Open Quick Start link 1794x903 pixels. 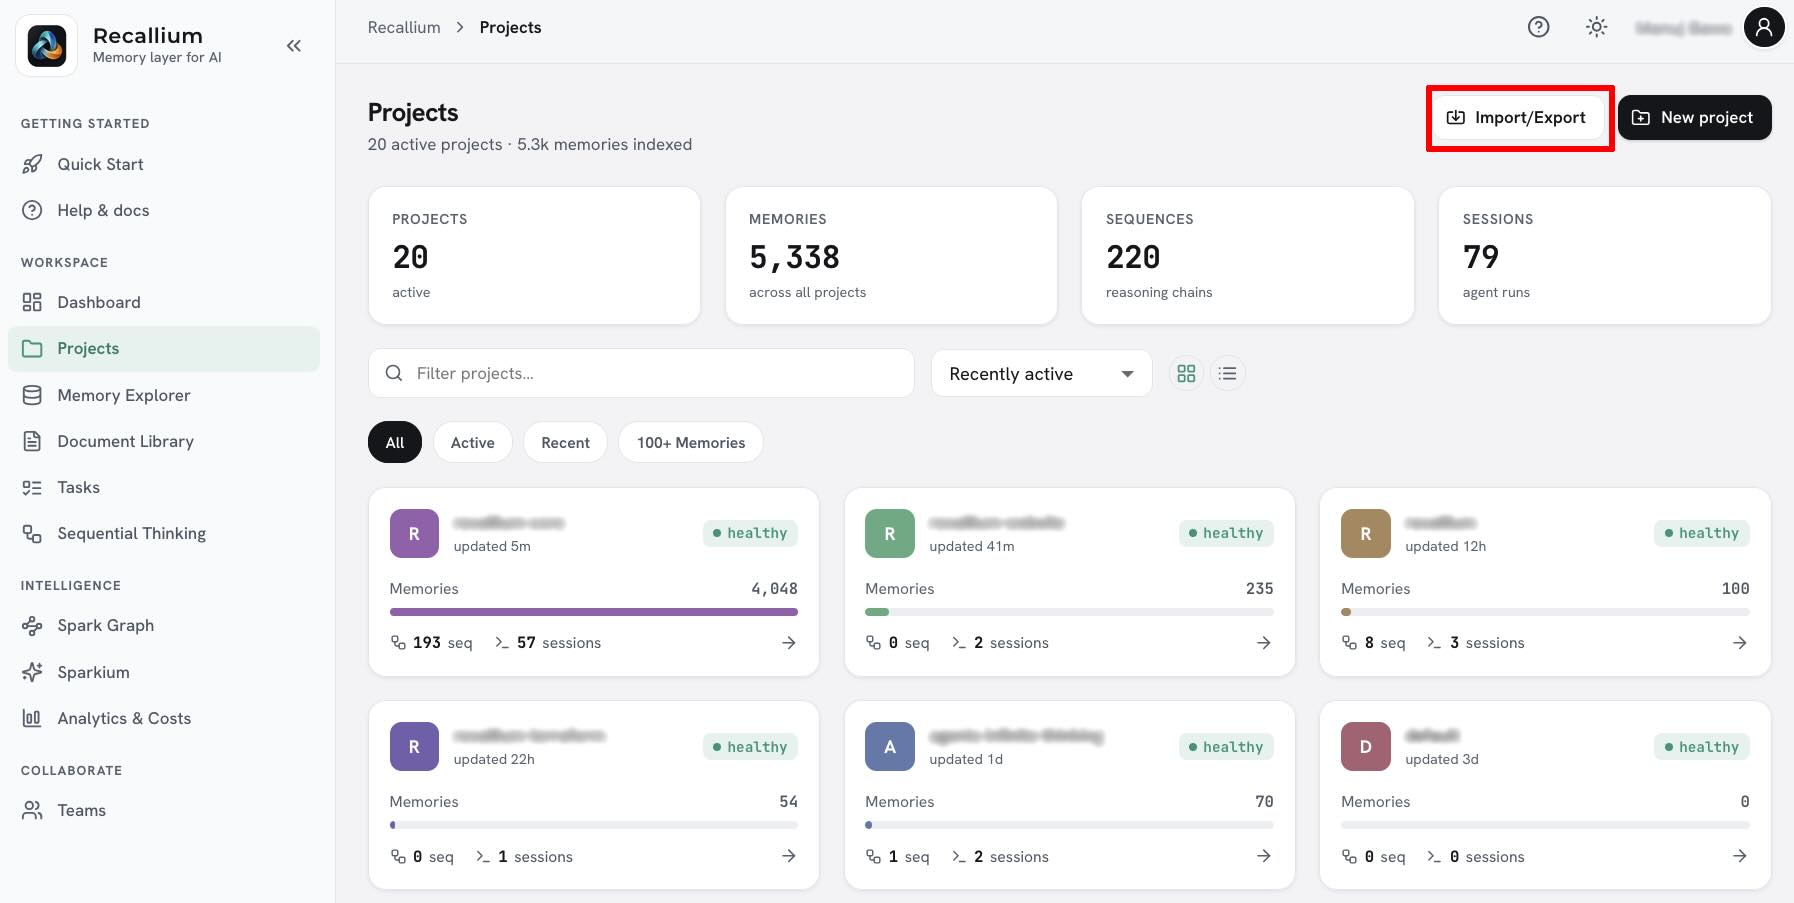point(164,164)
